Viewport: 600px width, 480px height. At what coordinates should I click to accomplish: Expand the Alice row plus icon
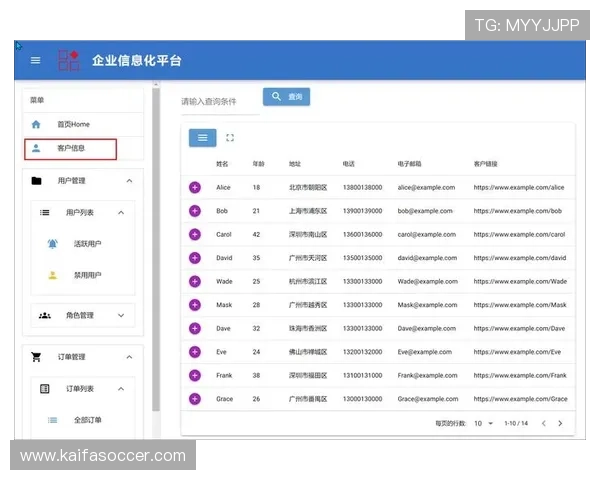coord(195,188)
